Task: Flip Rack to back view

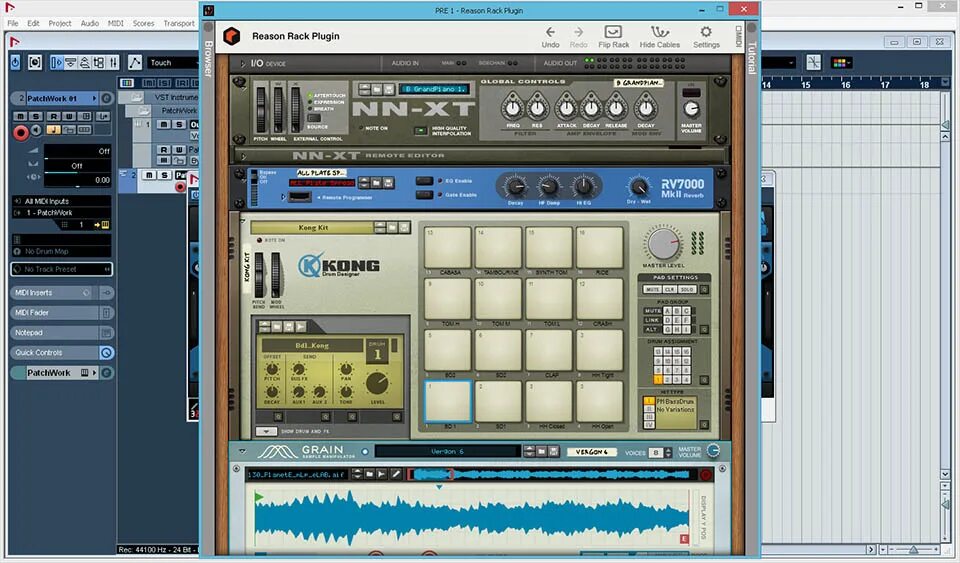Action: coord(613,37)
